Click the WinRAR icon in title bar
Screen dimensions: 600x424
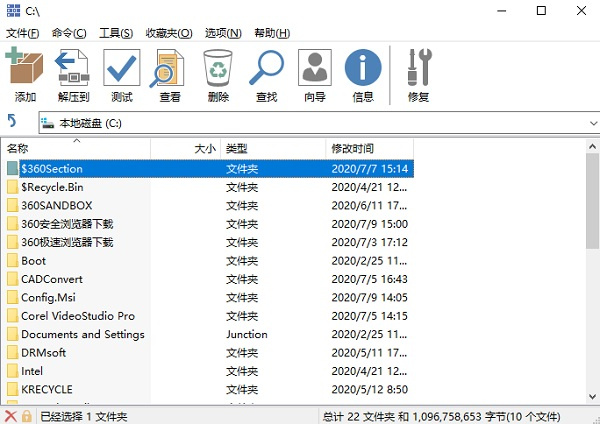pyautogui.click(x=13, y=10)
